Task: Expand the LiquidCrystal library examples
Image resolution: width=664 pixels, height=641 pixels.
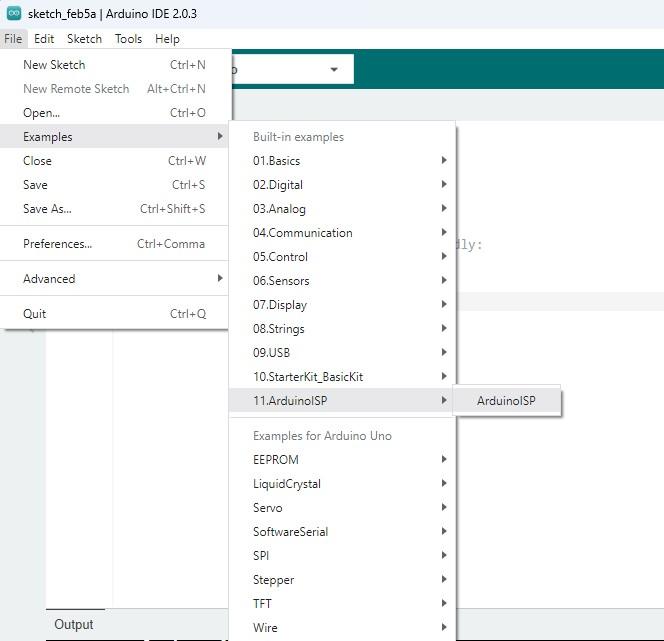Action: [343, 484]
